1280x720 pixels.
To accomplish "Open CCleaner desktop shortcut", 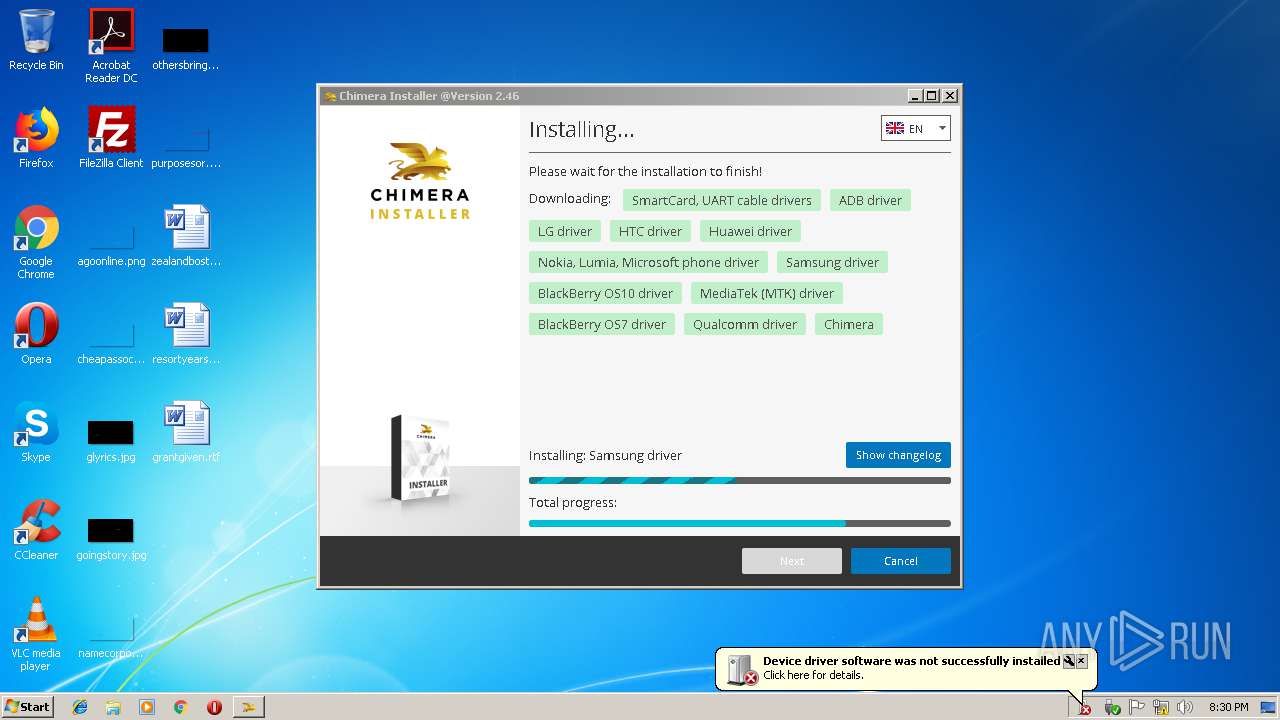I will pyautogui.click(x=36, y=530).
